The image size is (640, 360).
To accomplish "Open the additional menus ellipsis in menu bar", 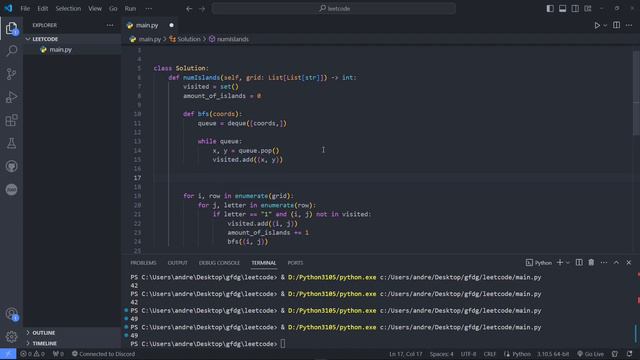I will pos(149,9).
